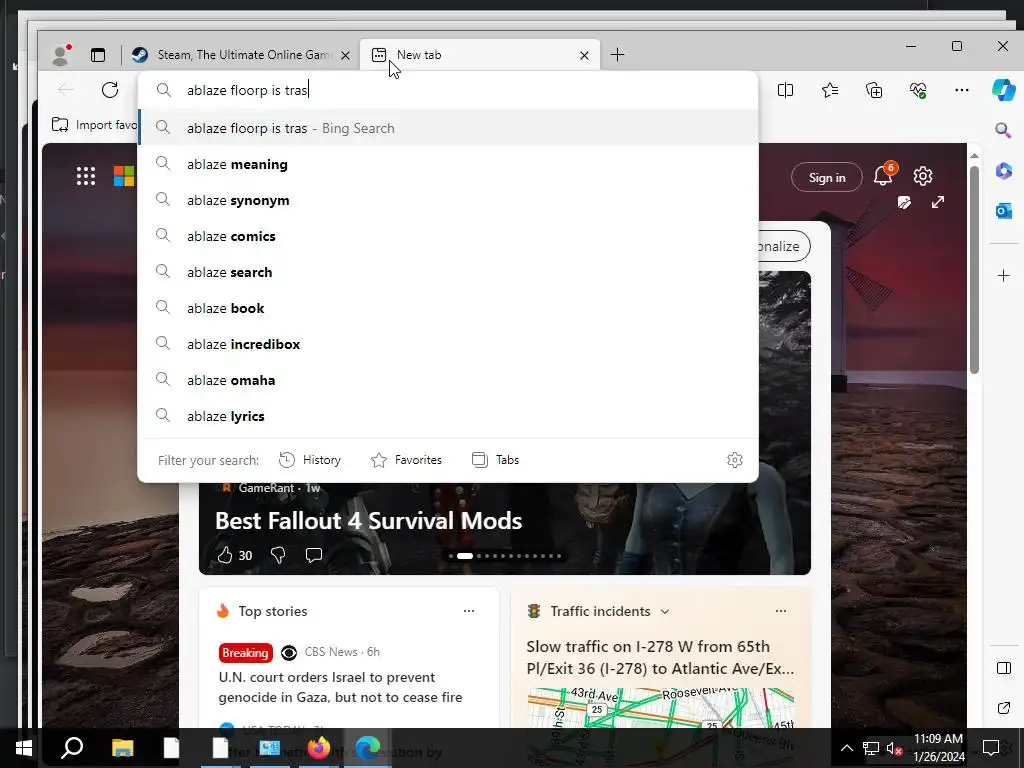Click inside the address bar text field
The image size is (1024, 768).
click(448, 90)
